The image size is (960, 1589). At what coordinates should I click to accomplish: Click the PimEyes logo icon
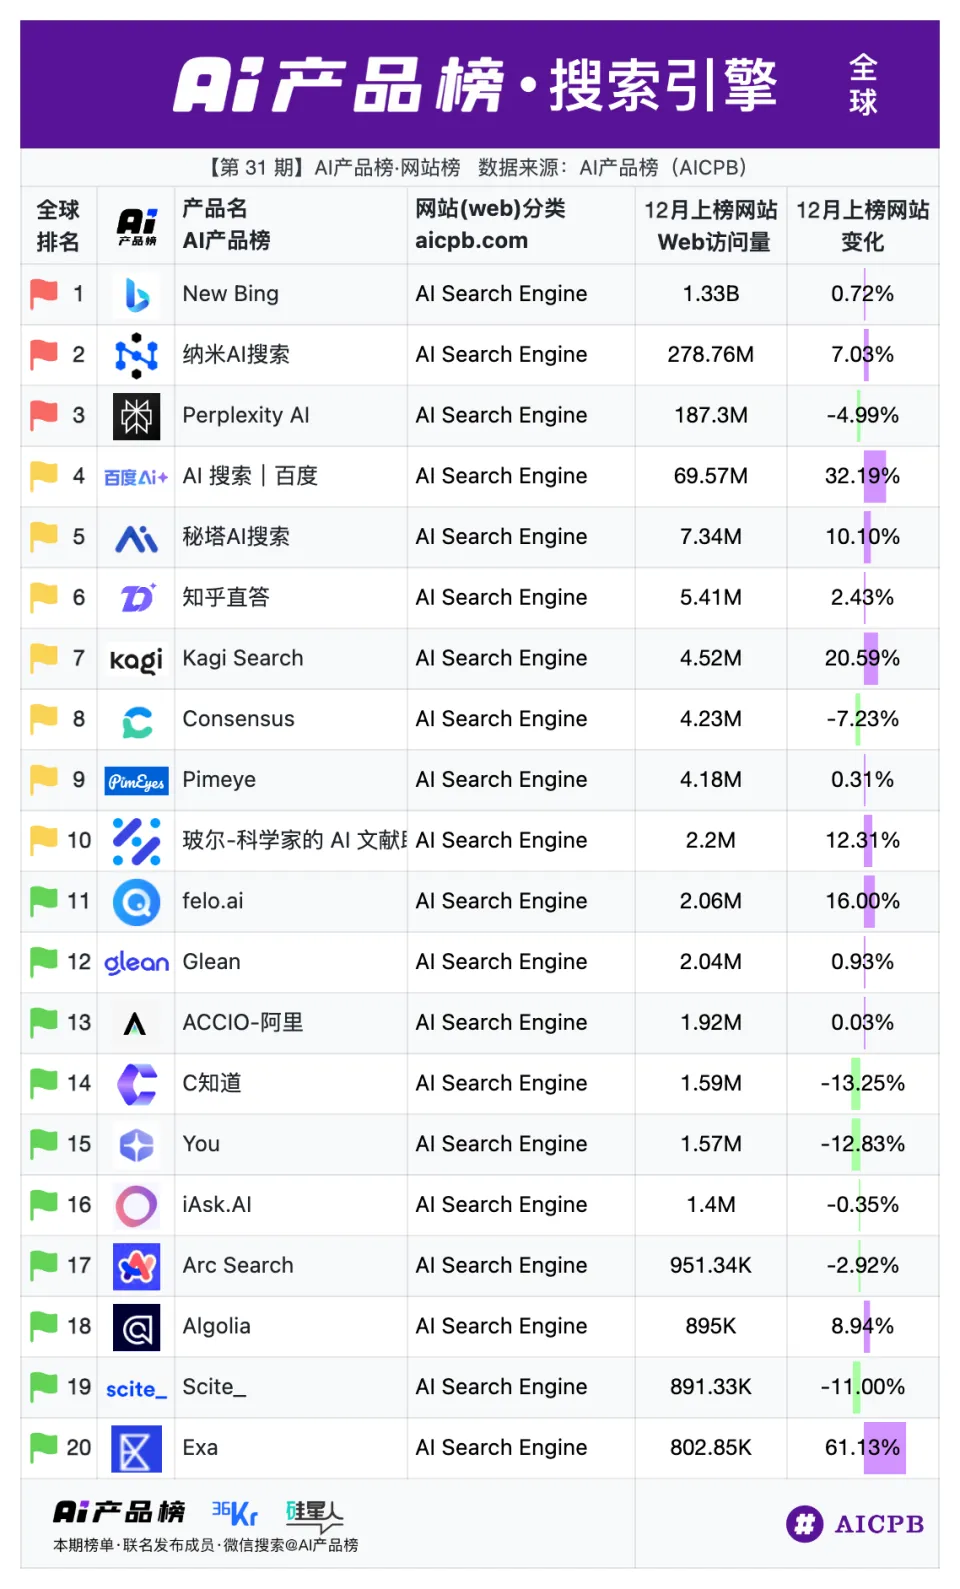136,781
